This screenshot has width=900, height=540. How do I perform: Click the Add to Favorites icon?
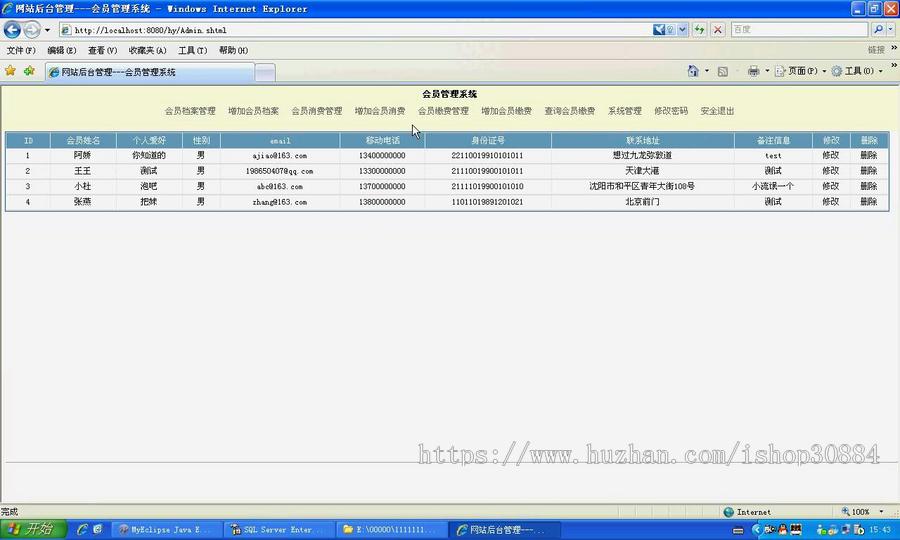[29, 71]
